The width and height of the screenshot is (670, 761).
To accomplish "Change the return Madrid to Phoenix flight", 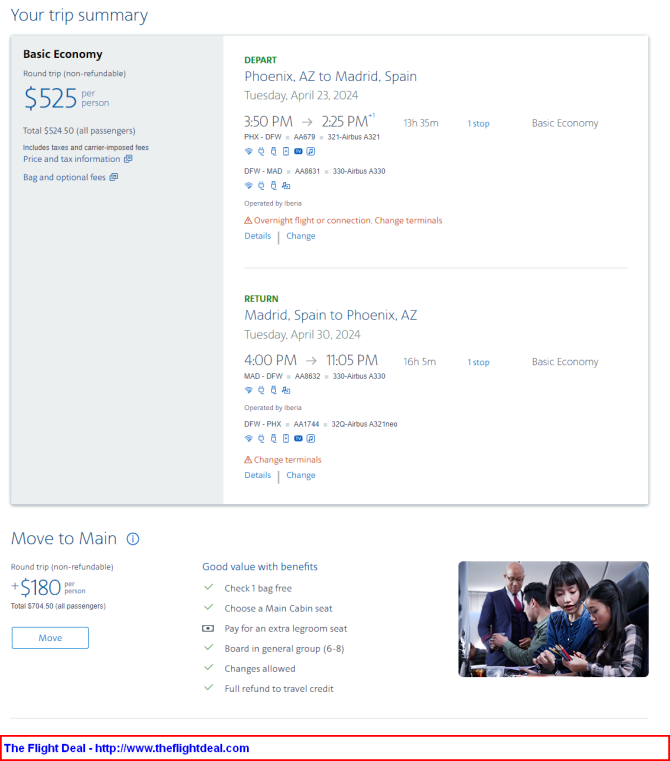I will click(x=301, y=475).
